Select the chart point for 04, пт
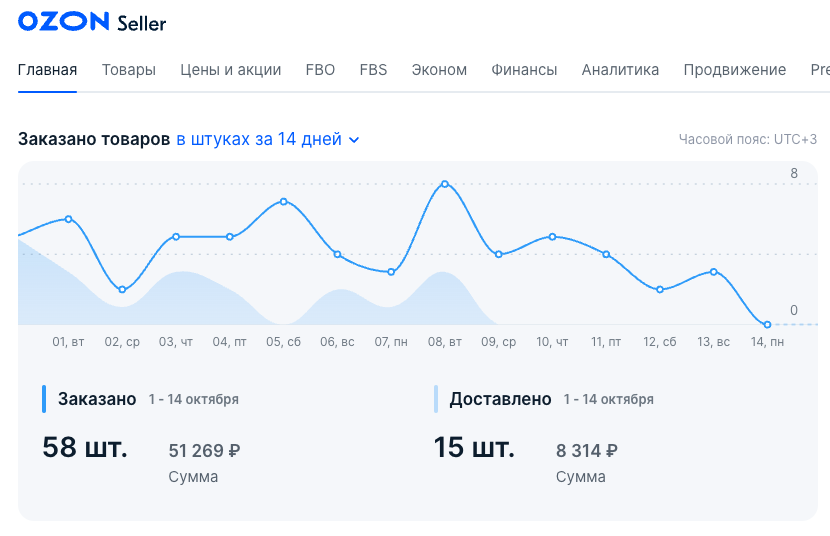Screen dimensions: 830x536 [230, 237]
